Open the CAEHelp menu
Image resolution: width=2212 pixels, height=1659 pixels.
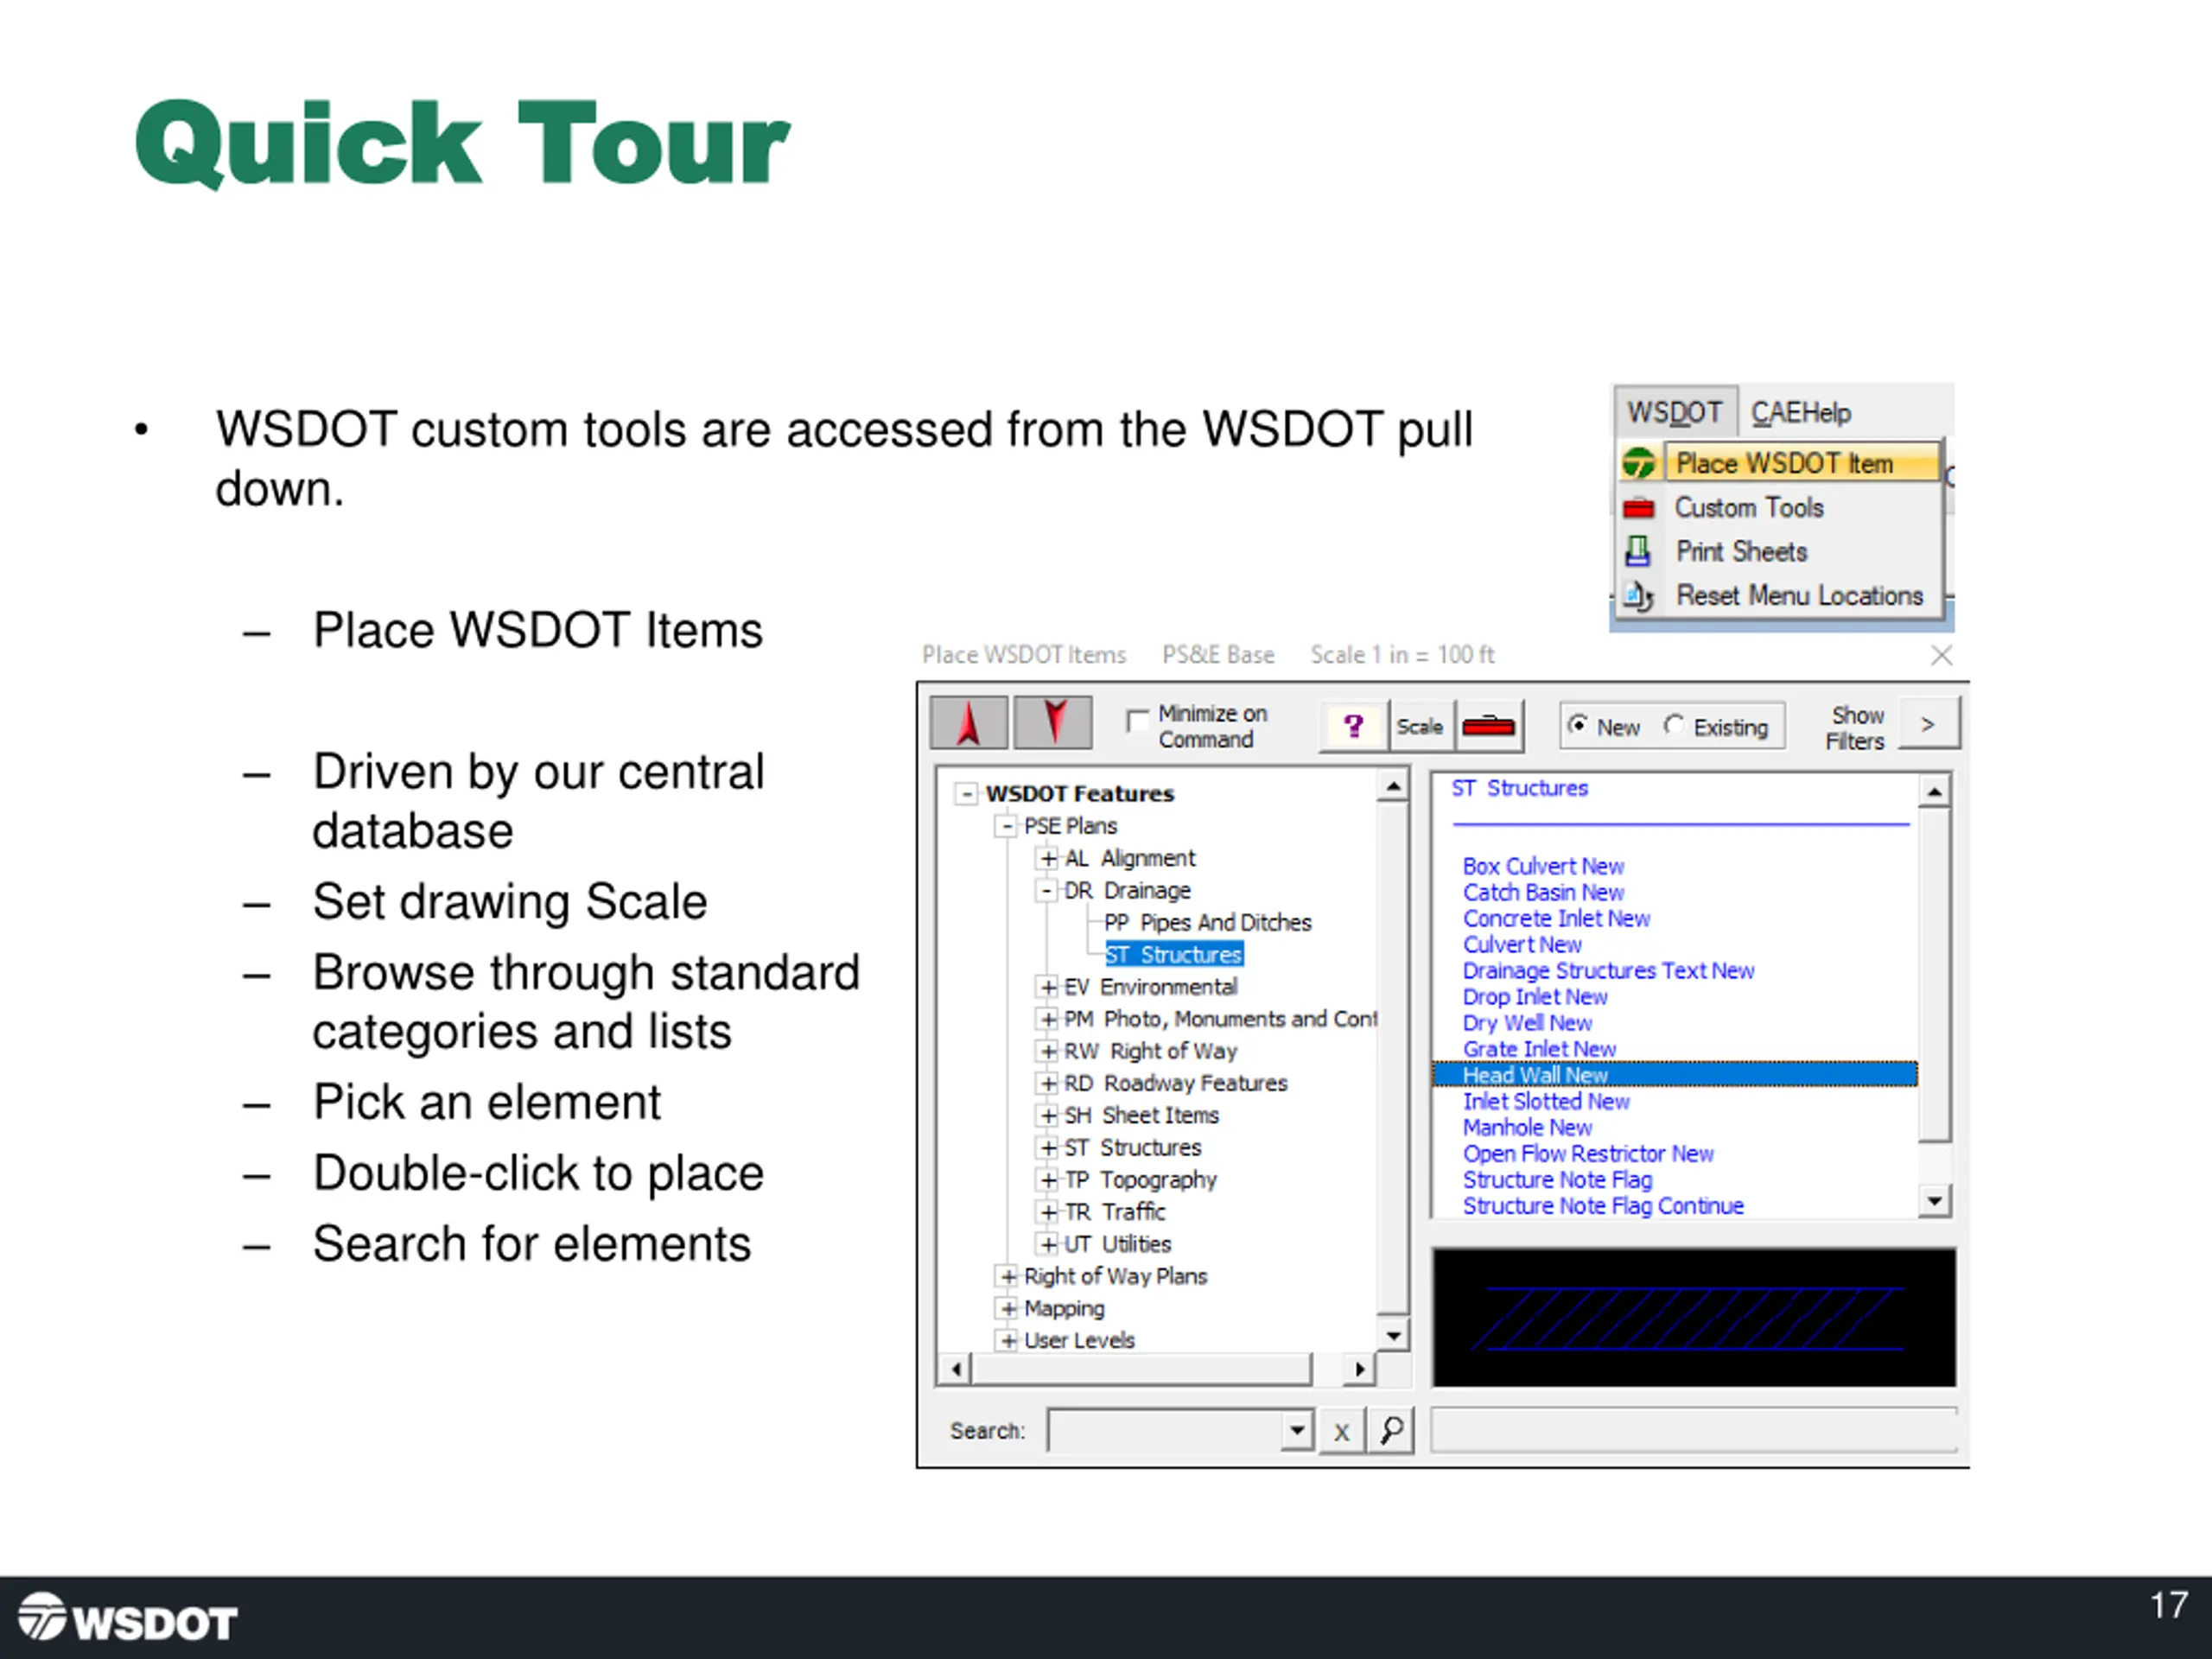coord(1801,412)
